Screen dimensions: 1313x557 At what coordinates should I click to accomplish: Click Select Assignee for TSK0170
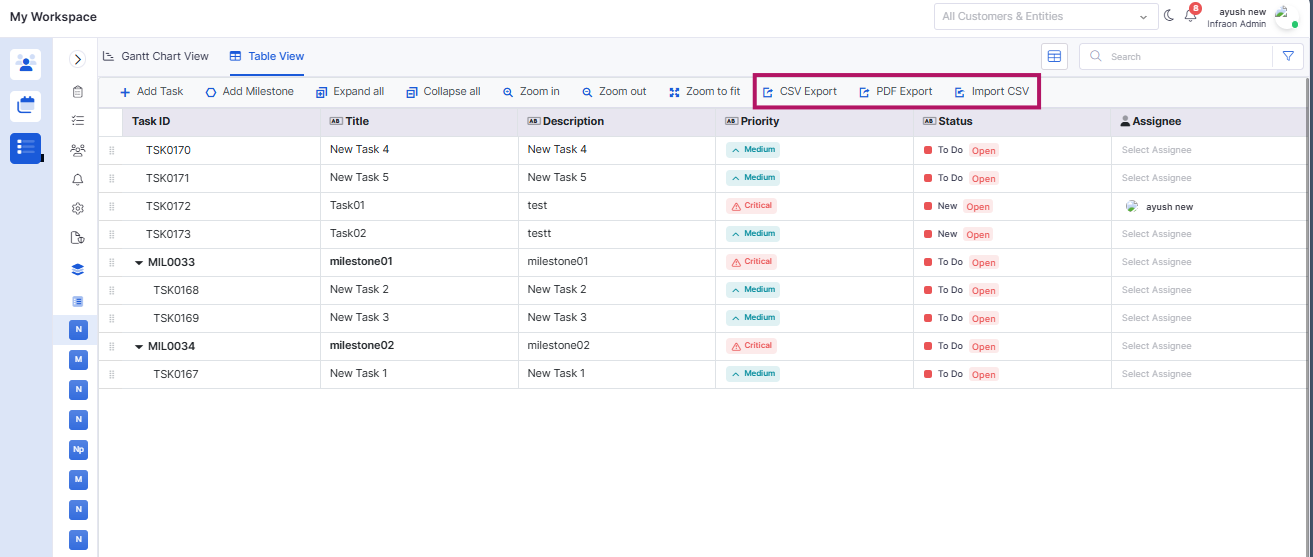coord(1156,150)
